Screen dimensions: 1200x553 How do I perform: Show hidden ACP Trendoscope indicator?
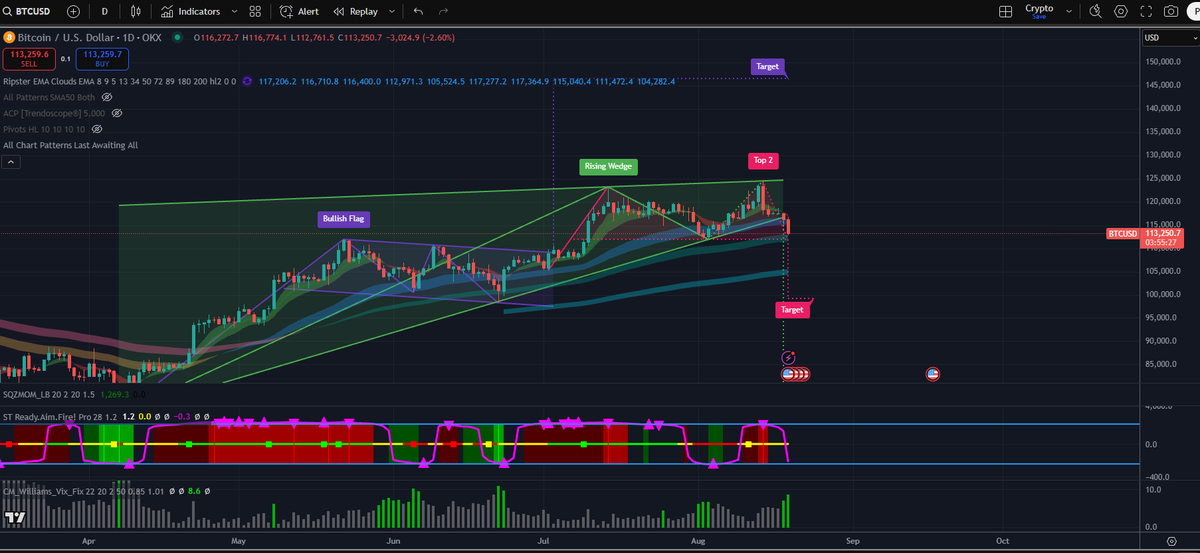117,113
